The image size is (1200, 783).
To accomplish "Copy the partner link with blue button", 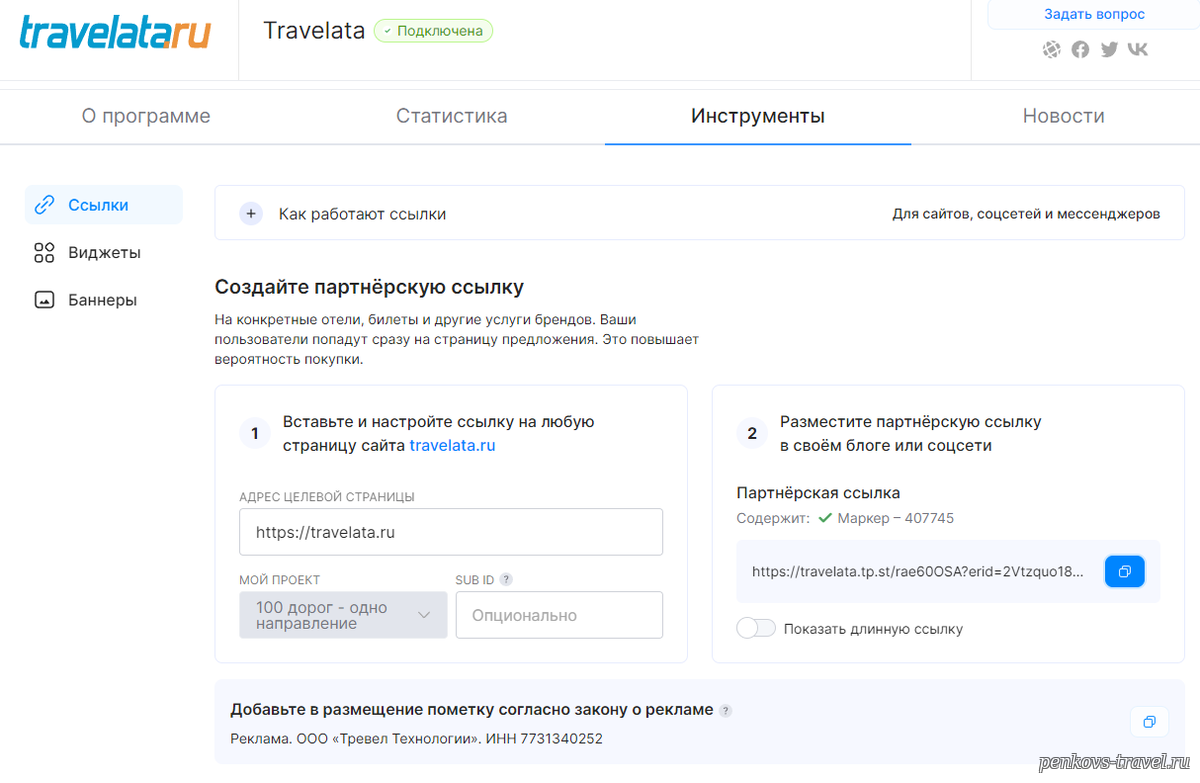I will click(x=1125, y=571).
